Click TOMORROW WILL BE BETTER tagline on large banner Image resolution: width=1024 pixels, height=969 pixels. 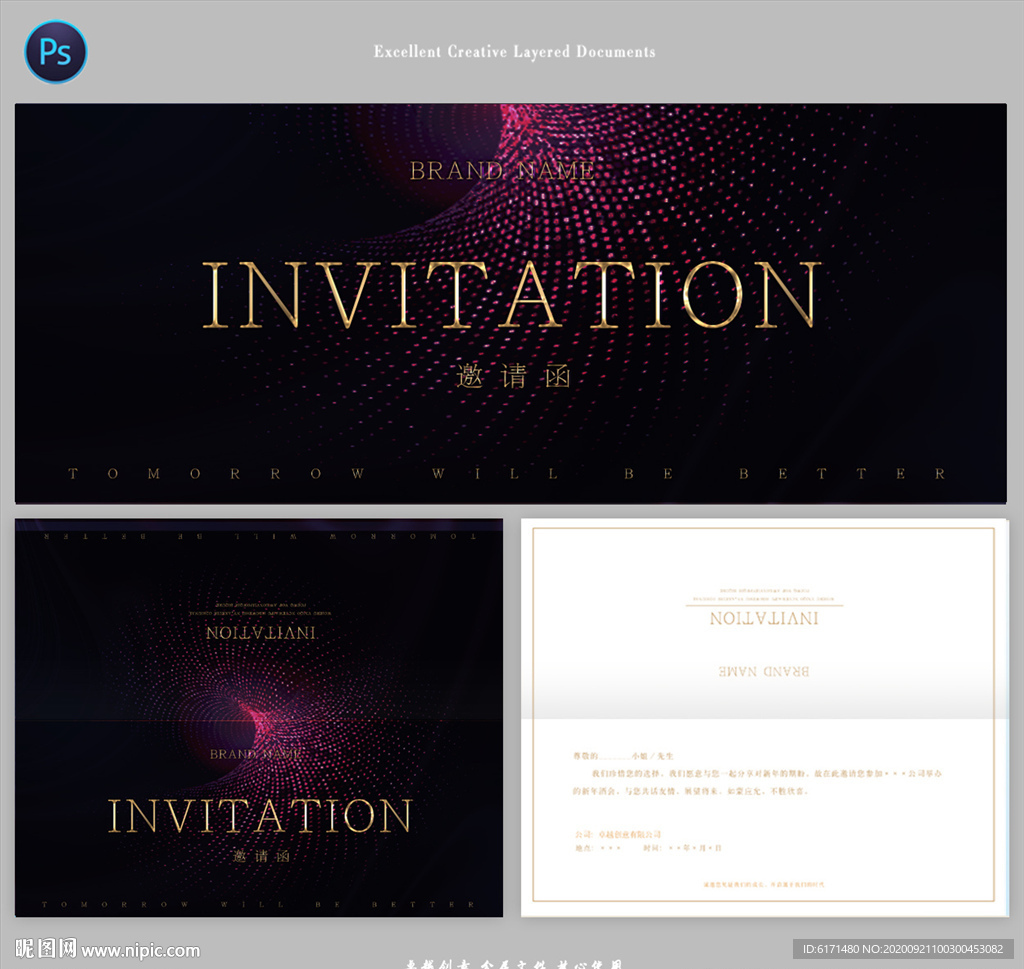click(x=506, y=474)
